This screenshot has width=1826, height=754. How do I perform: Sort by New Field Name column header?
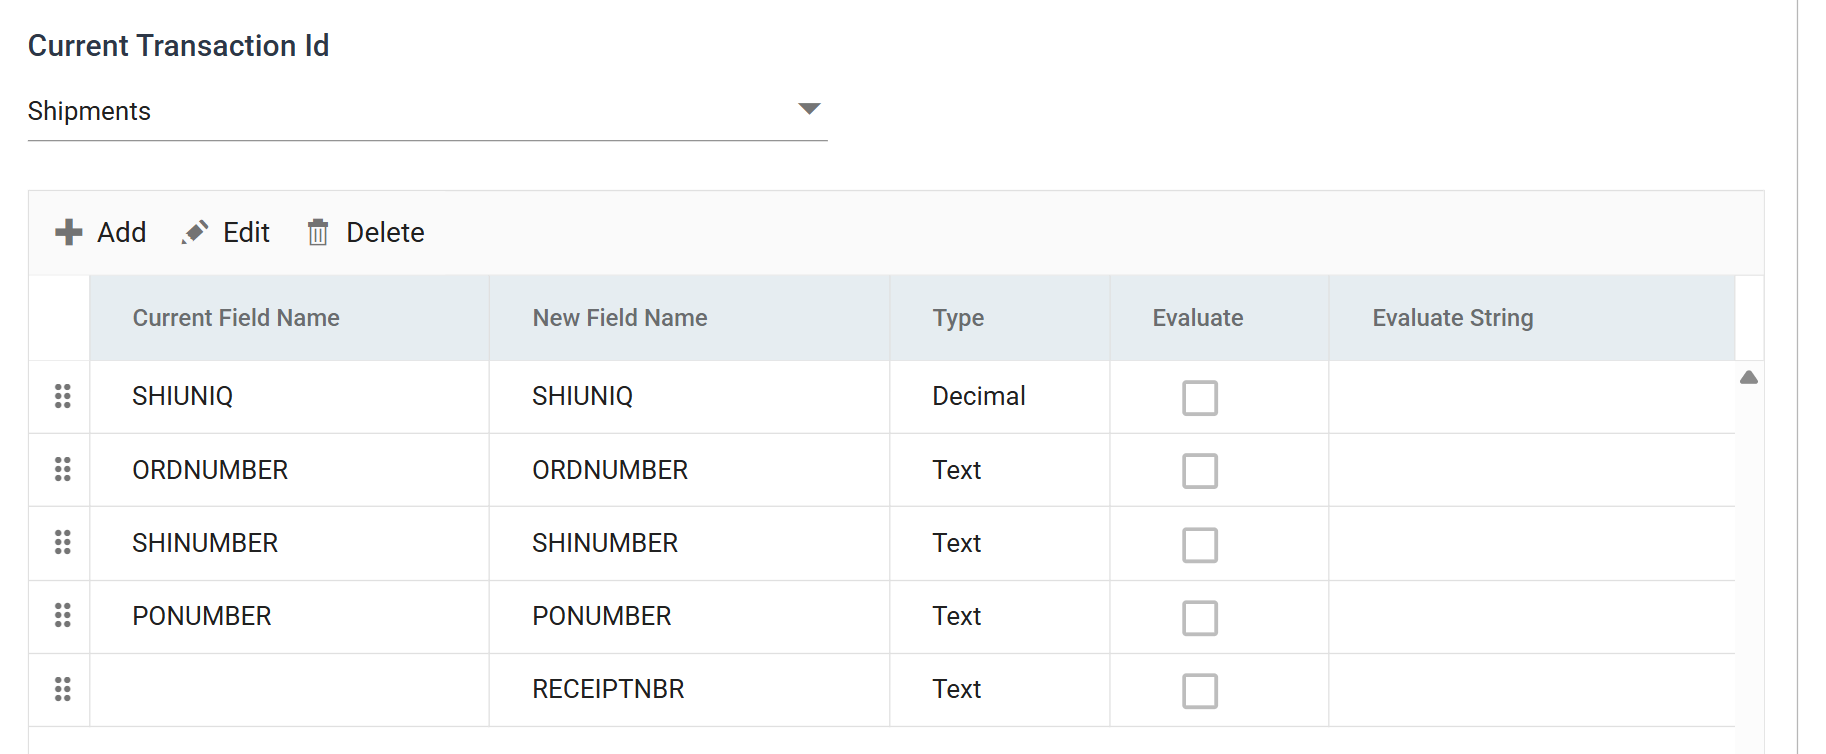(690, 318)
